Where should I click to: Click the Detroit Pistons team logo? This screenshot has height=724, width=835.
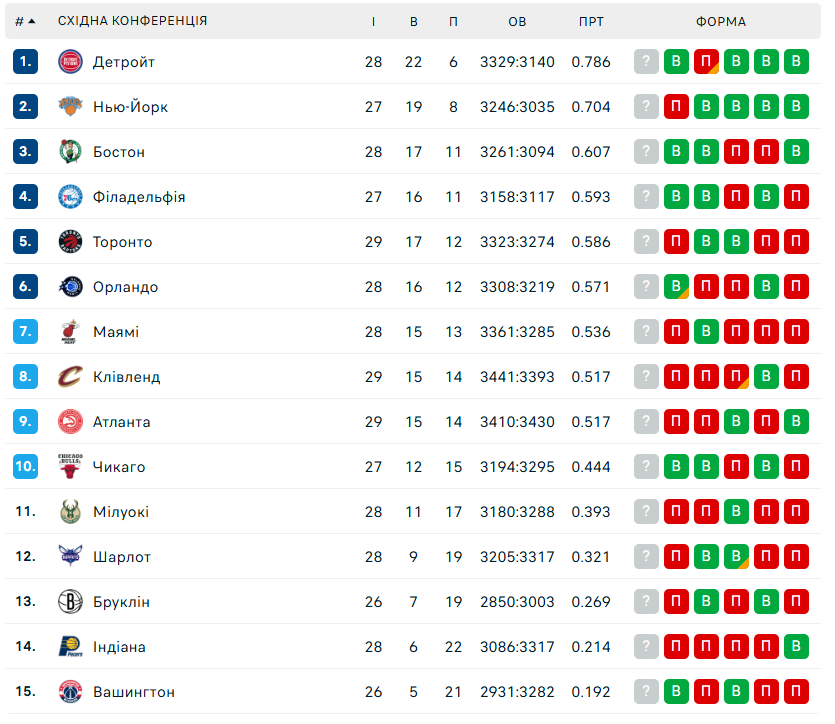click(70, 62)
